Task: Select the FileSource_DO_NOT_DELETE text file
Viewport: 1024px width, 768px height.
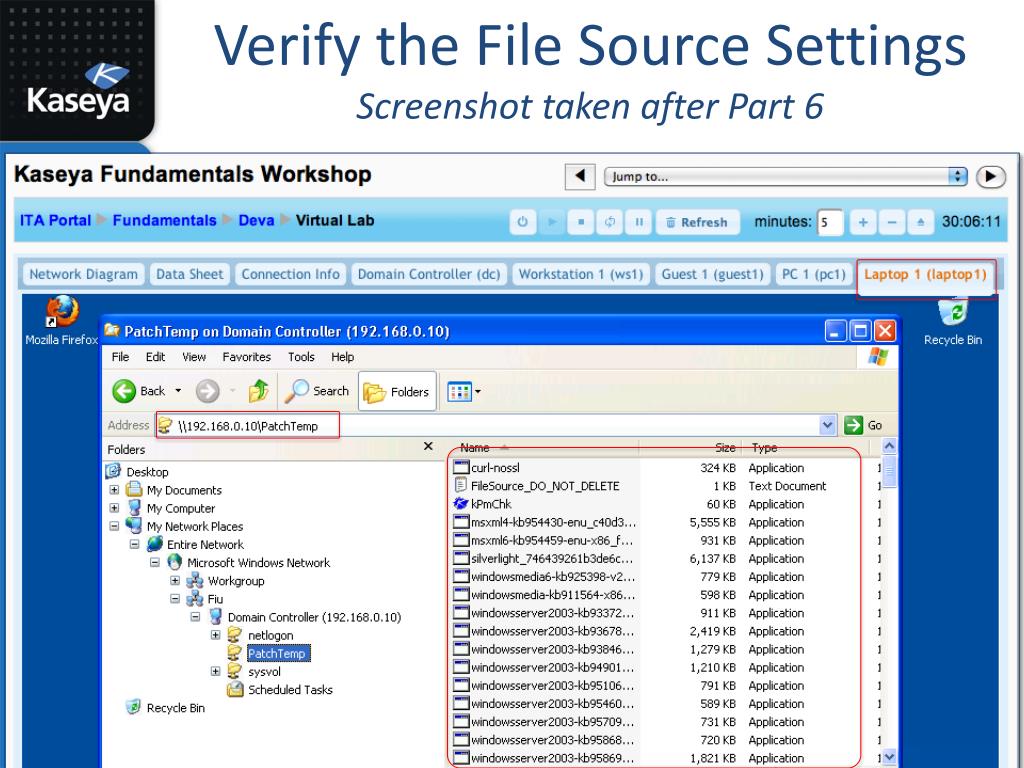Action: point(545,486)
